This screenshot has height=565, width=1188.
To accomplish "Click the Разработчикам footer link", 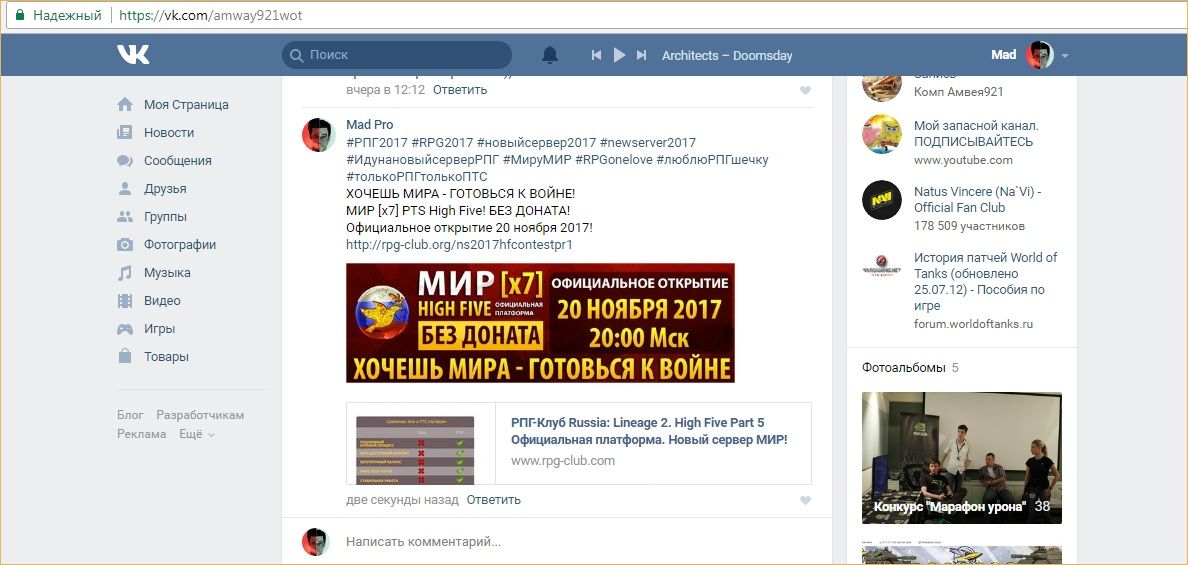I will click(x=200, y=415).
